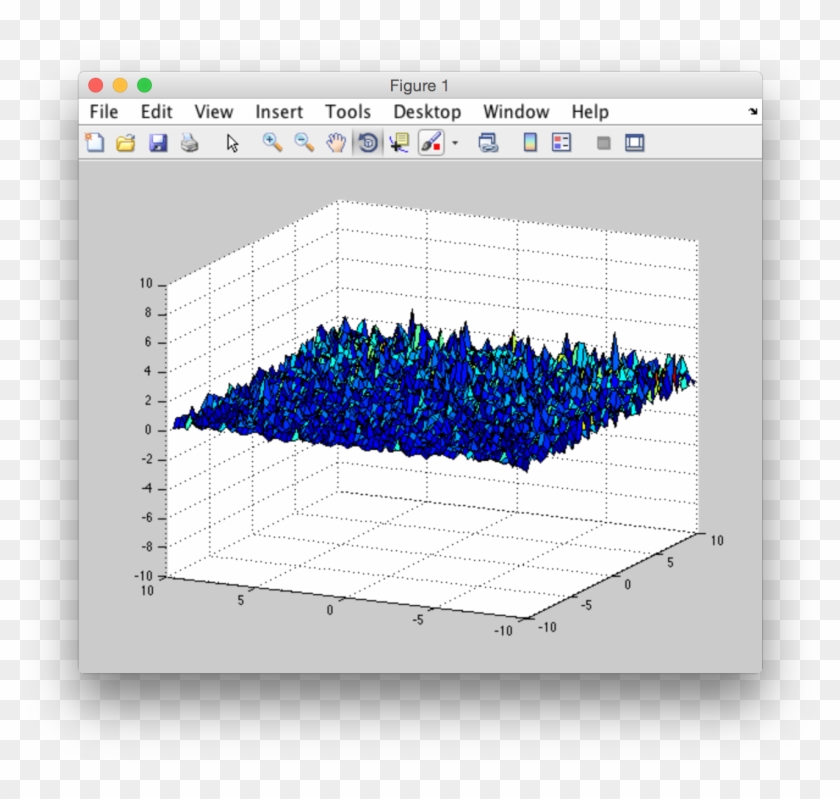Viewport: 840px width, 799px height.
Task: Show the plot tools panel
Action: (x=634, y=143)
